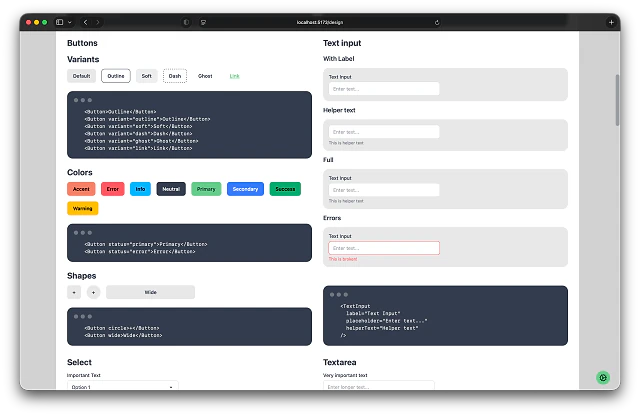
Task: Click the status="primary" code line
Action: (x=146, y=244)
